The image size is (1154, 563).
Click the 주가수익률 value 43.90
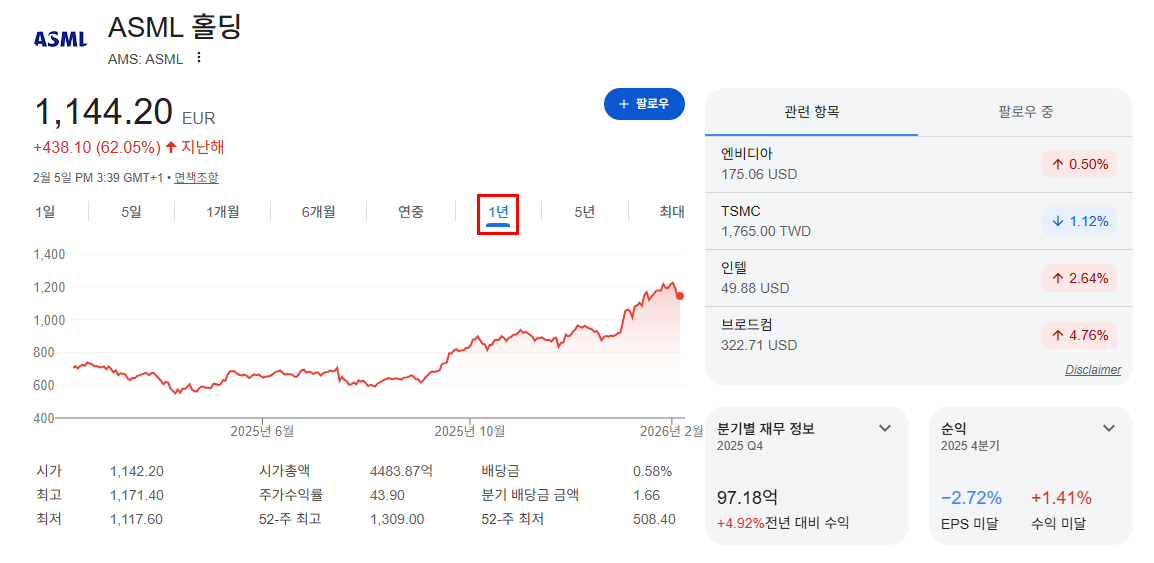click(x=387, y=495)
